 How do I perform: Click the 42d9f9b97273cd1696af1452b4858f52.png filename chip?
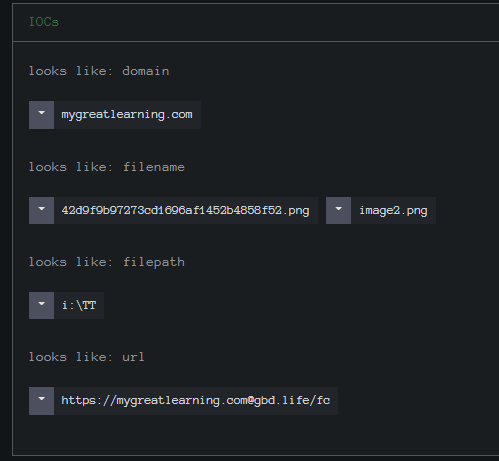[x=186, y=210]
